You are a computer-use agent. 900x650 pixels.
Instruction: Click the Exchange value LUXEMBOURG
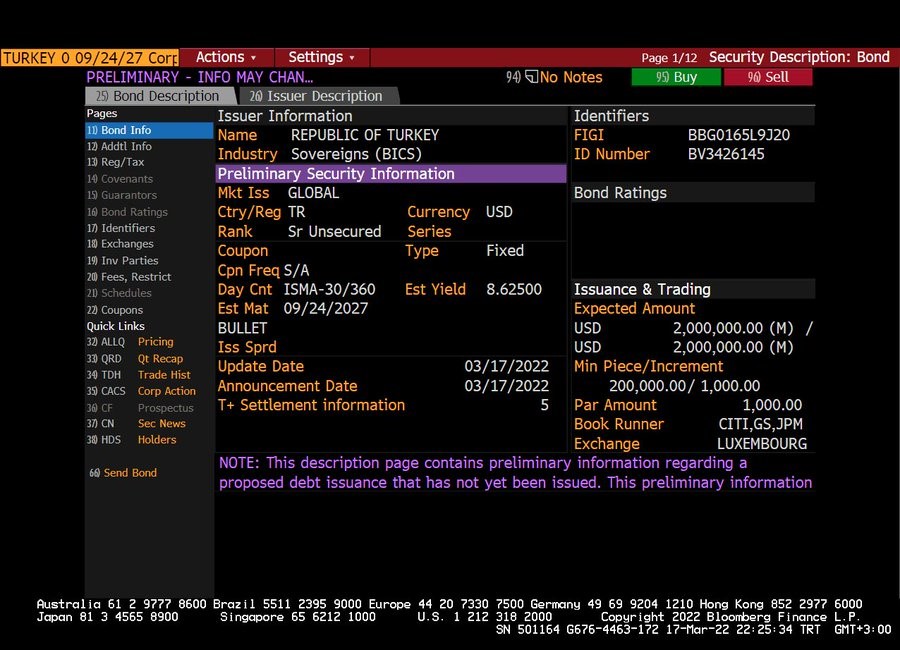762,444
